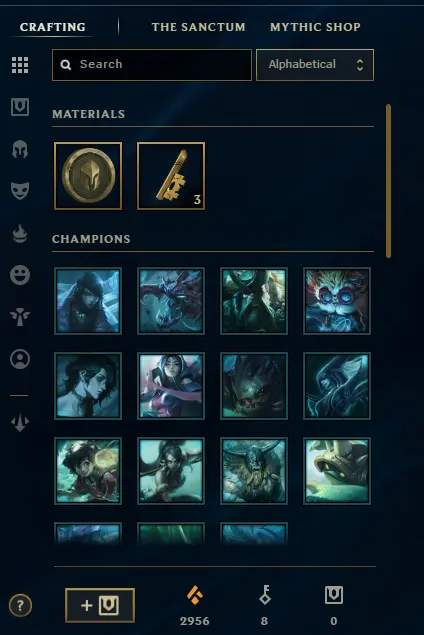Filter loot by chests icon
The height and width of the screenshot is (635, 424).
tap(20, 107)
